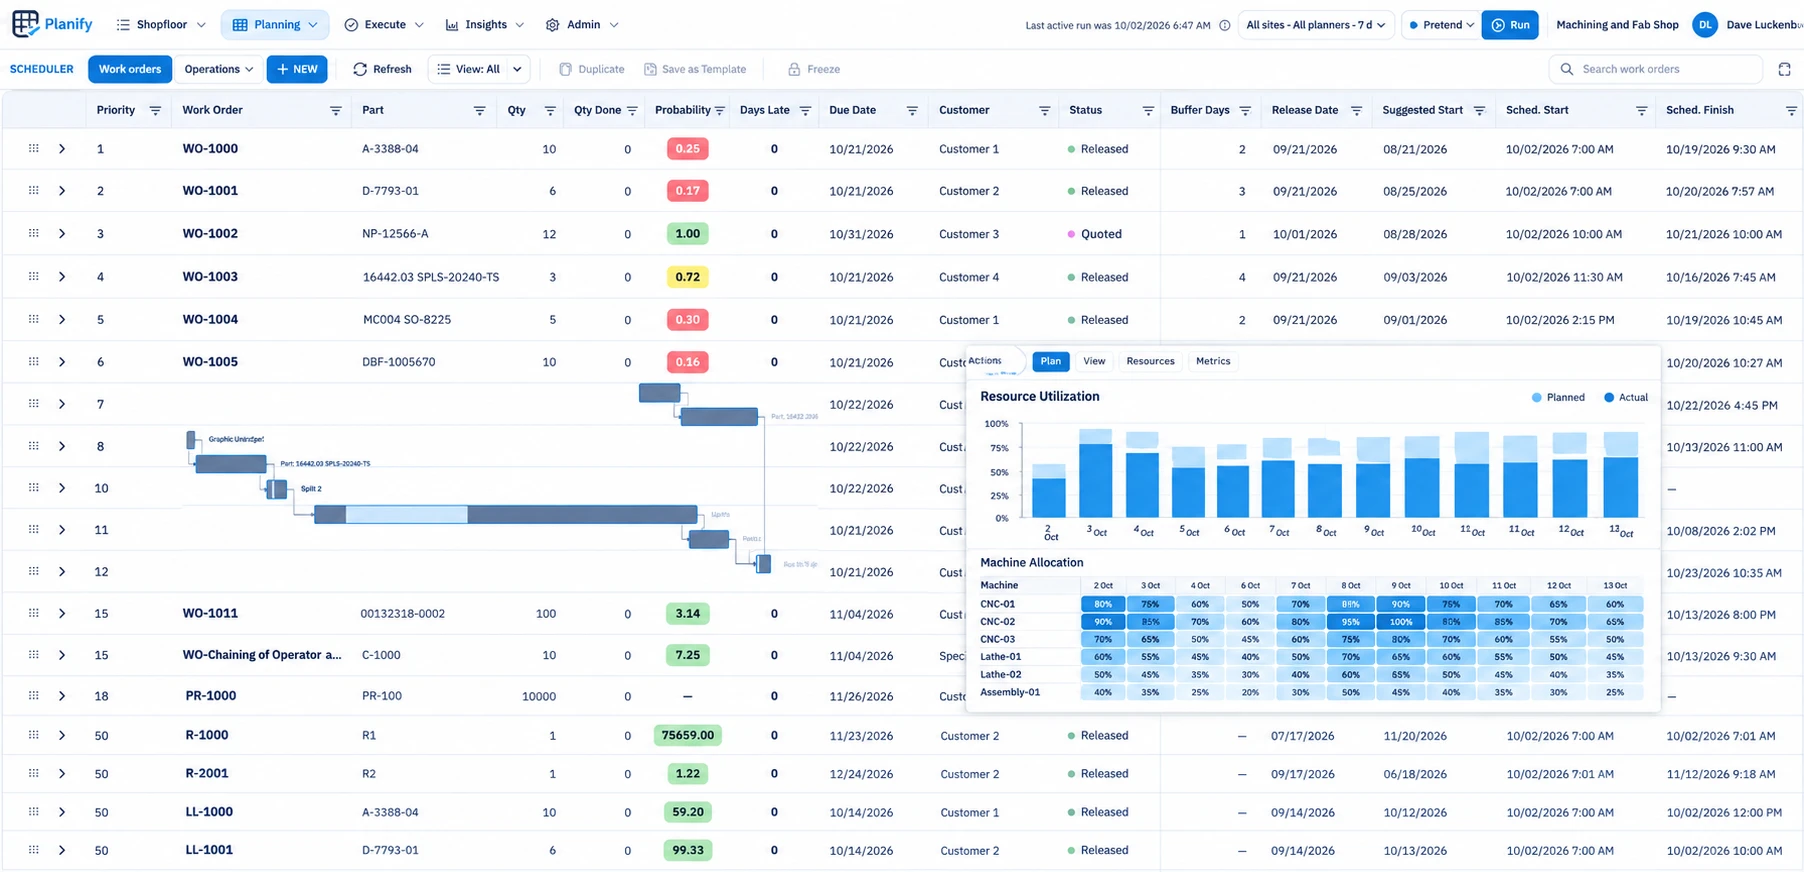Open the Part column filter icon
This screenshot has height=872, width=1804.
[x=479, y=110]
